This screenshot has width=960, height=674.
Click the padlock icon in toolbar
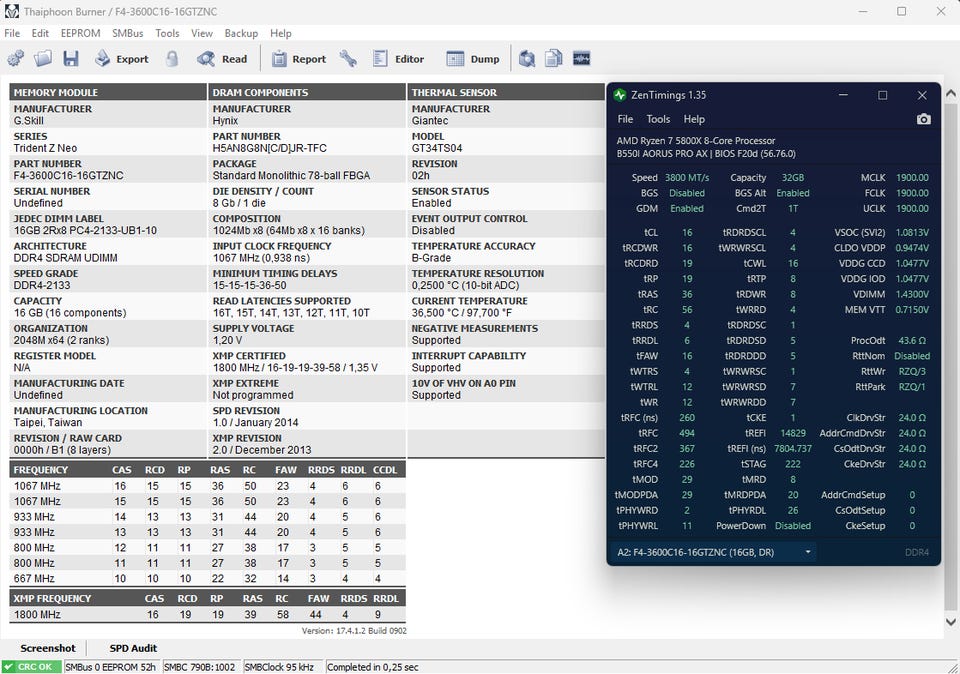coord(172,59)
